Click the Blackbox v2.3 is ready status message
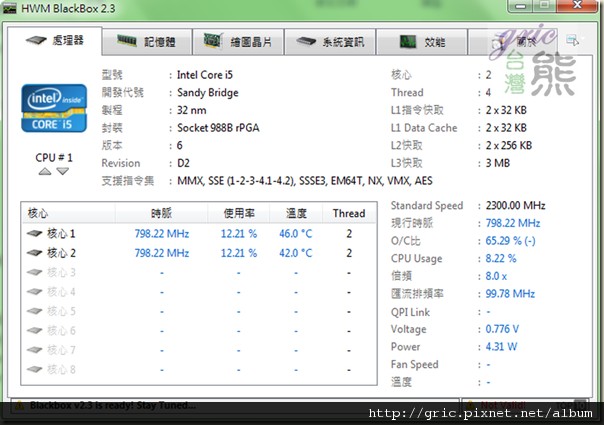 [x=113, y=405]
